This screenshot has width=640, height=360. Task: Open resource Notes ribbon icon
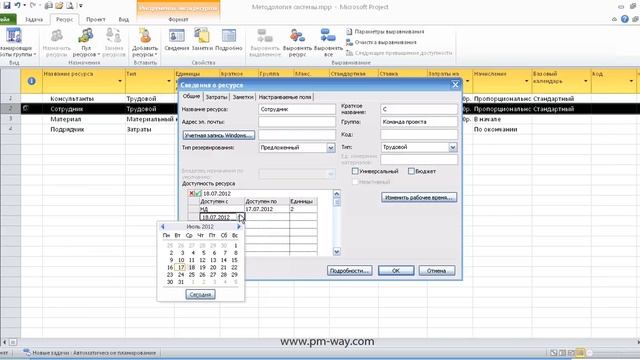202,36
